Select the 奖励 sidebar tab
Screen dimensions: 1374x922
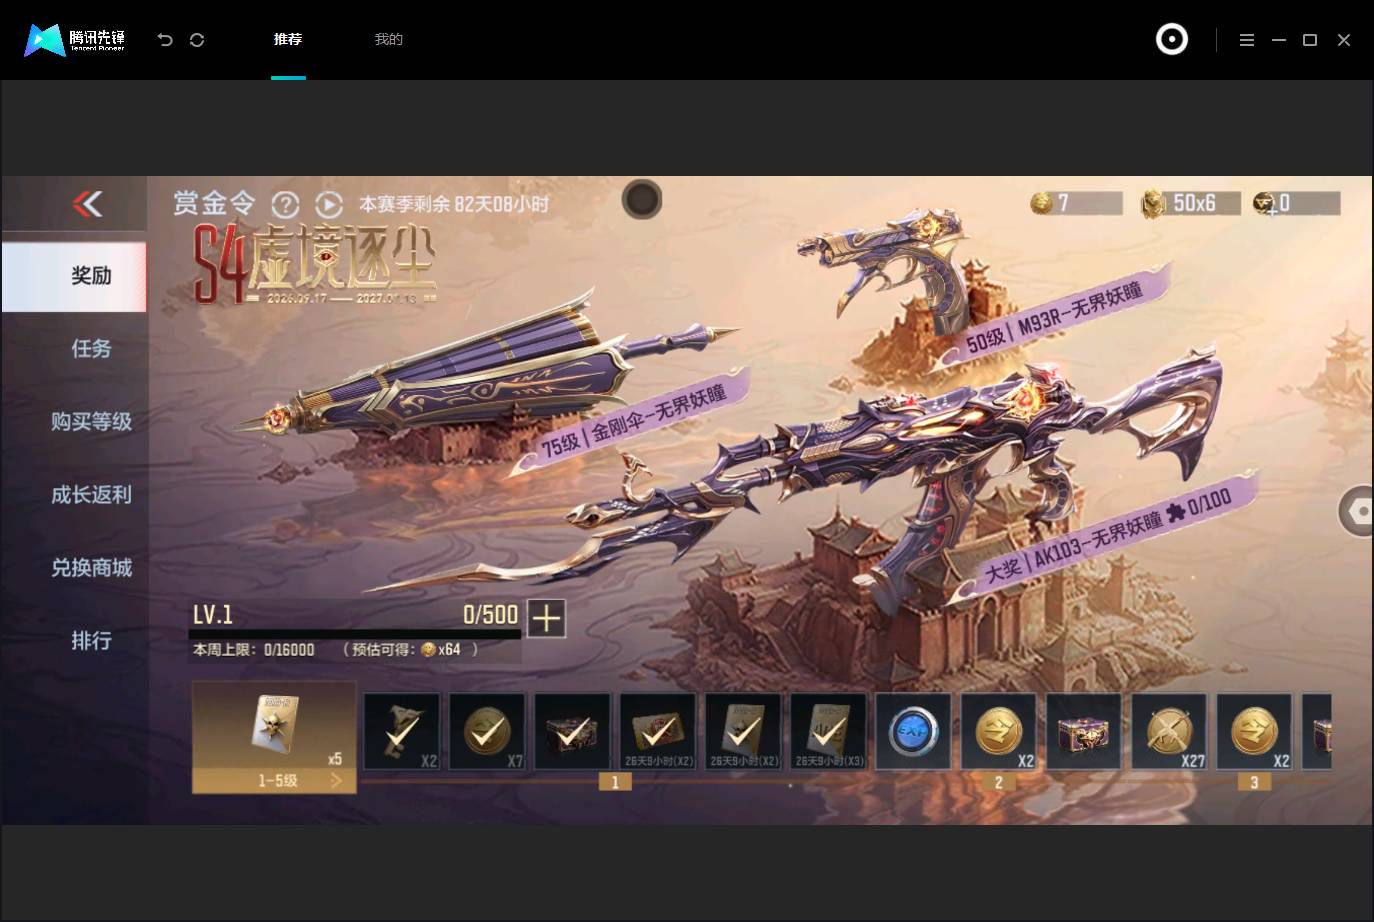(74, 276)
